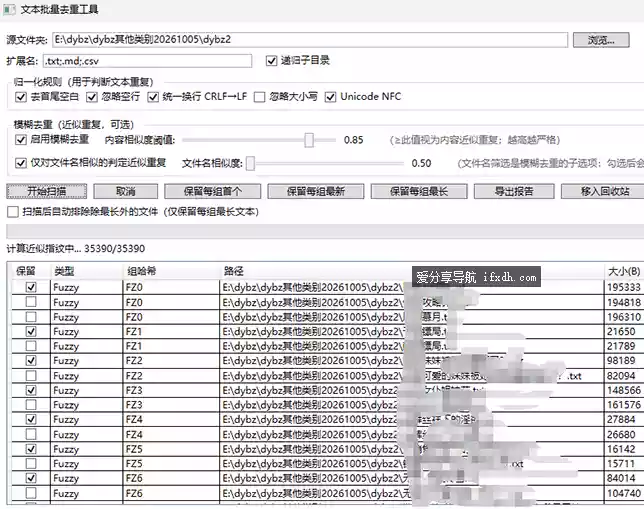Click the 开始扫描 button
This screenshot has height=509, width=644.
[x=46, y=191]
